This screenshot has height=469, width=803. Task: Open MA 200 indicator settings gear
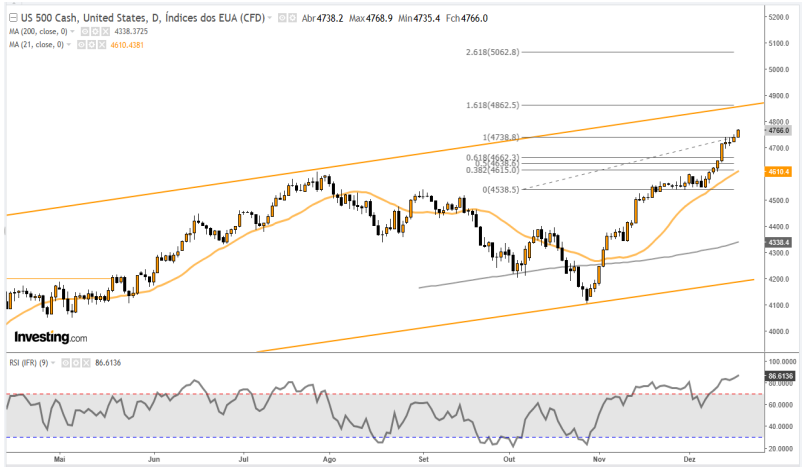pyautogui.click(x=95, y=31)
